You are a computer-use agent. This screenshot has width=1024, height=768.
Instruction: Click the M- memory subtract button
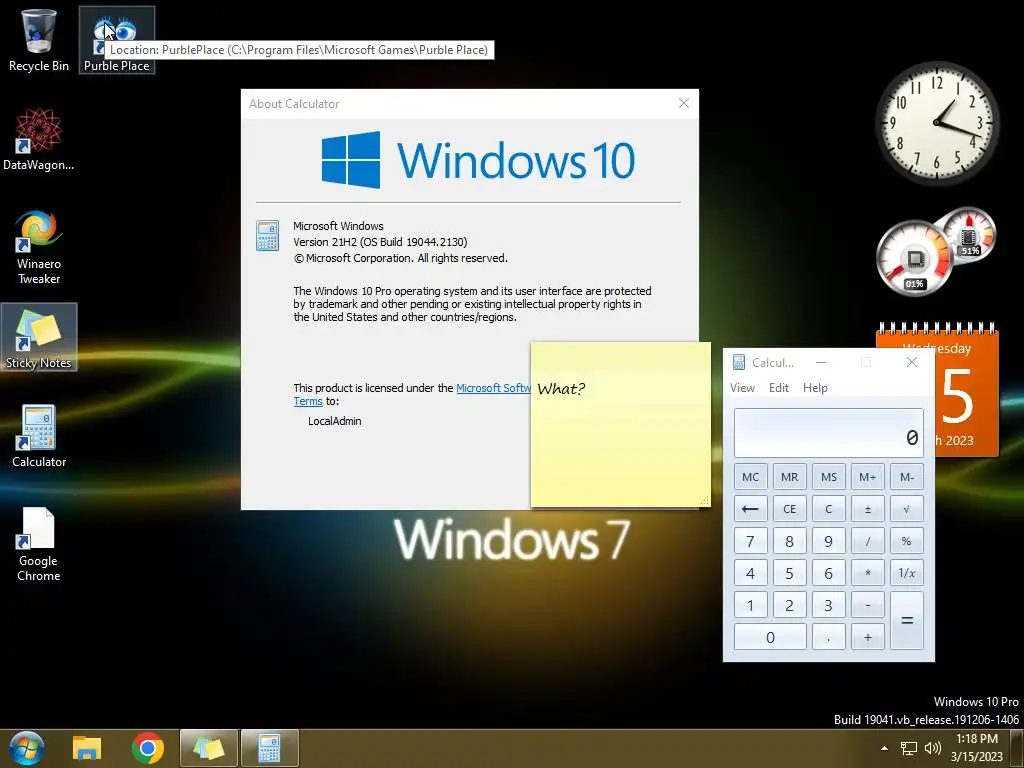[x=907, y=477]
